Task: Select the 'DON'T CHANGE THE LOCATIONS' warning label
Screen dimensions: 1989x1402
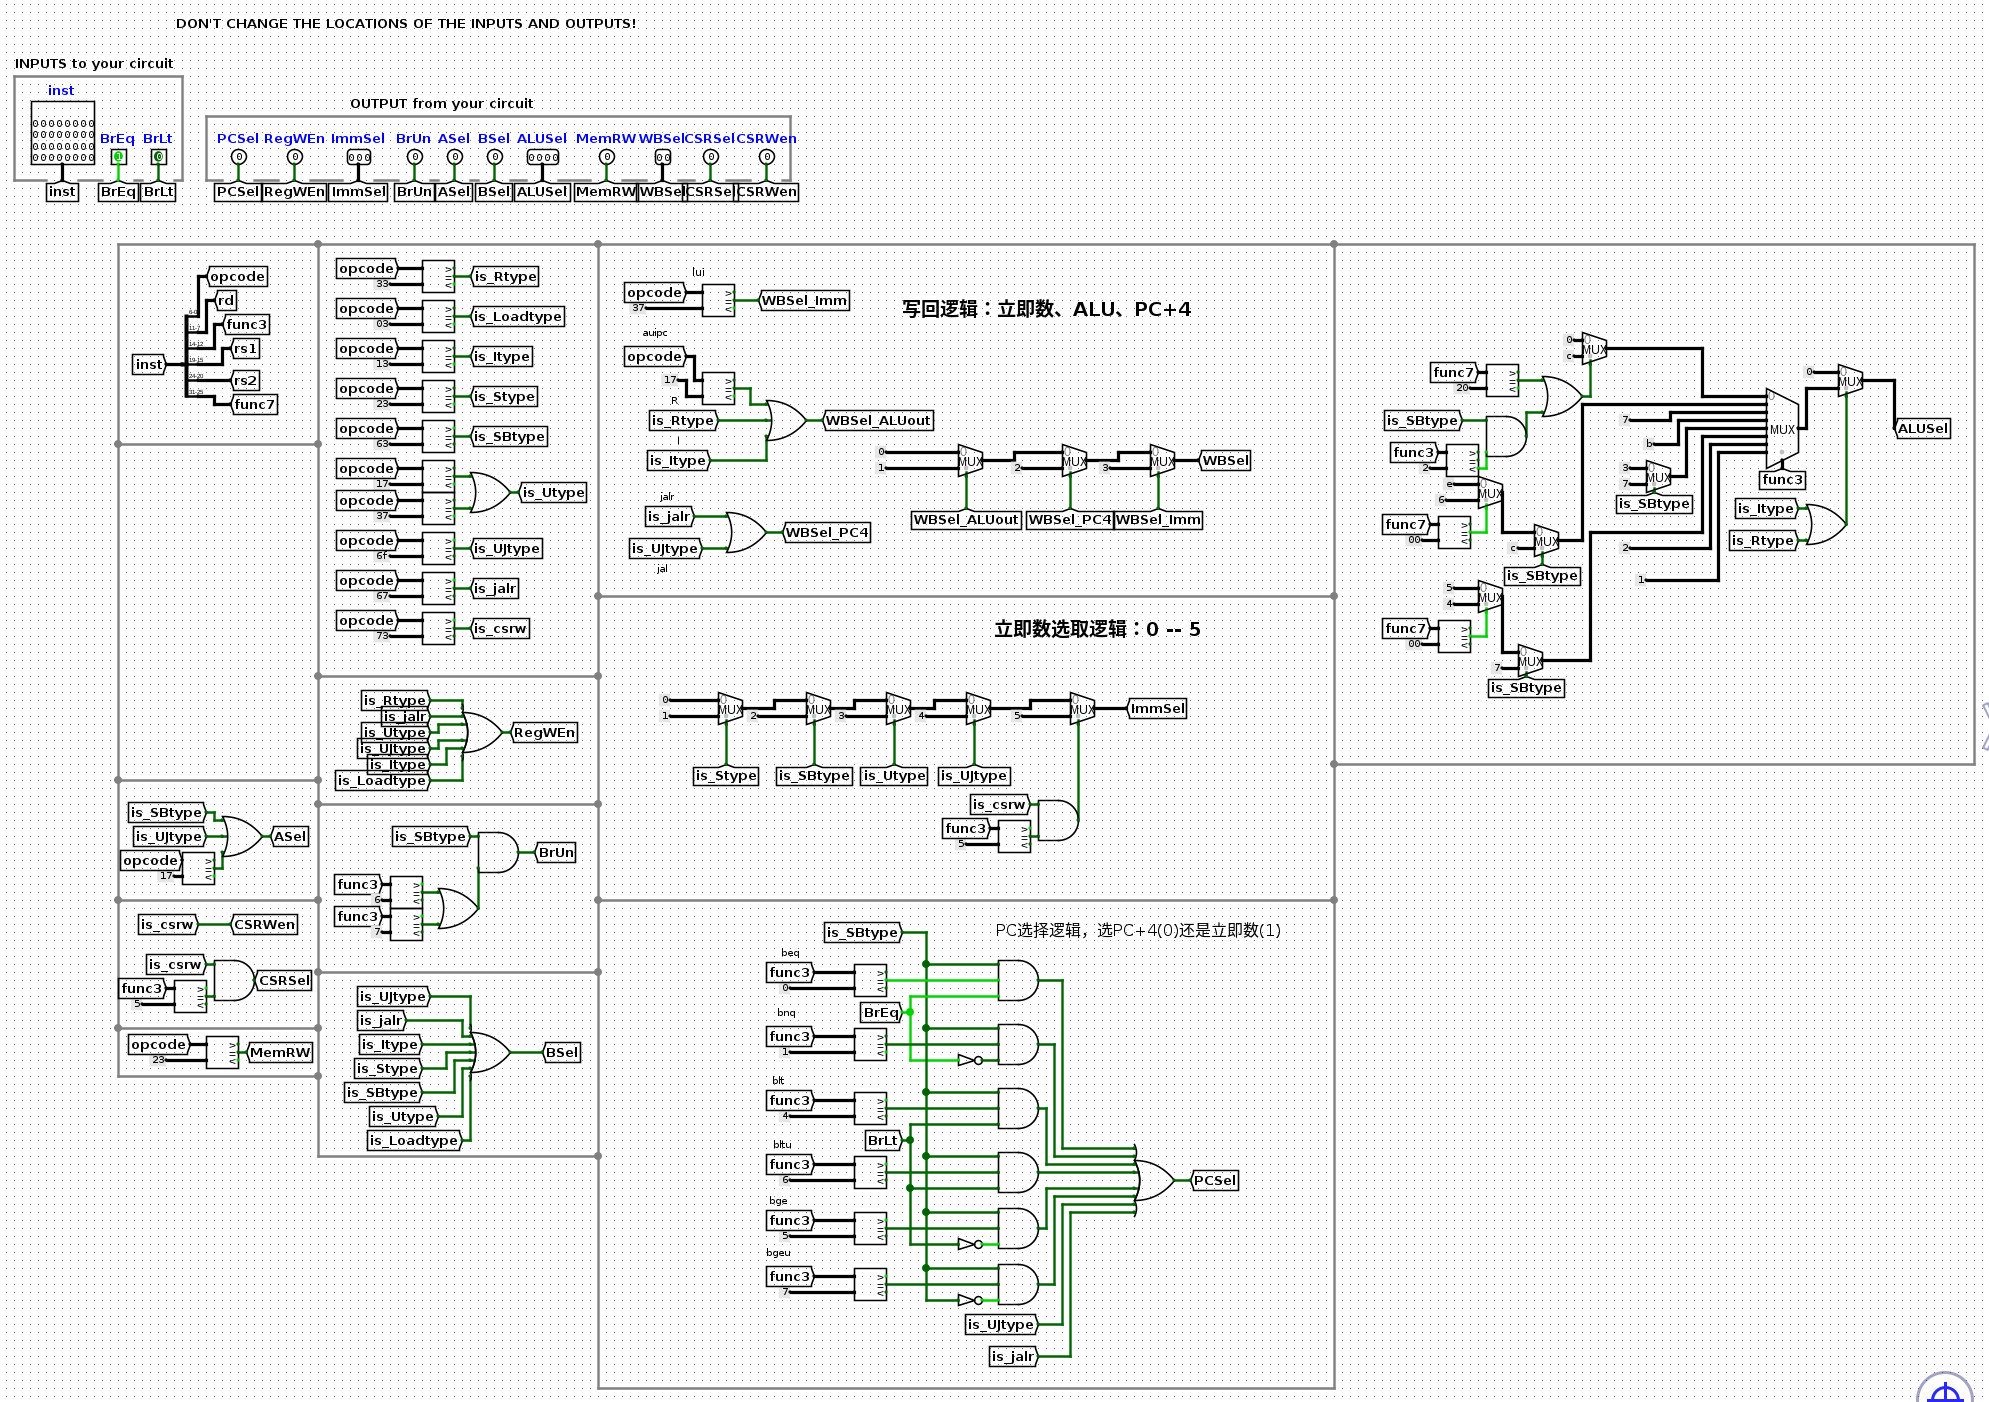Action: [406, 23]
